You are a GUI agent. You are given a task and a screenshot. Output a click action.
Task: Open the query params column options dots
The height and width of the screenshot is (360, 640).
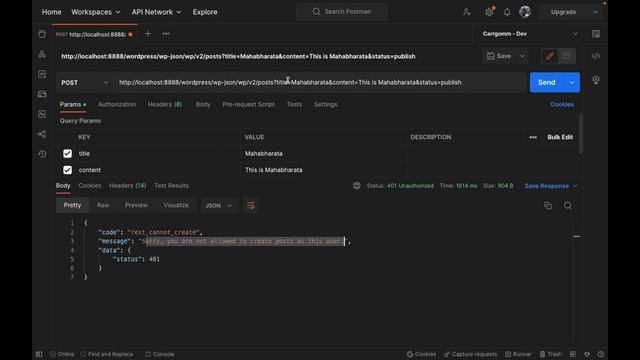coord(533,137)
